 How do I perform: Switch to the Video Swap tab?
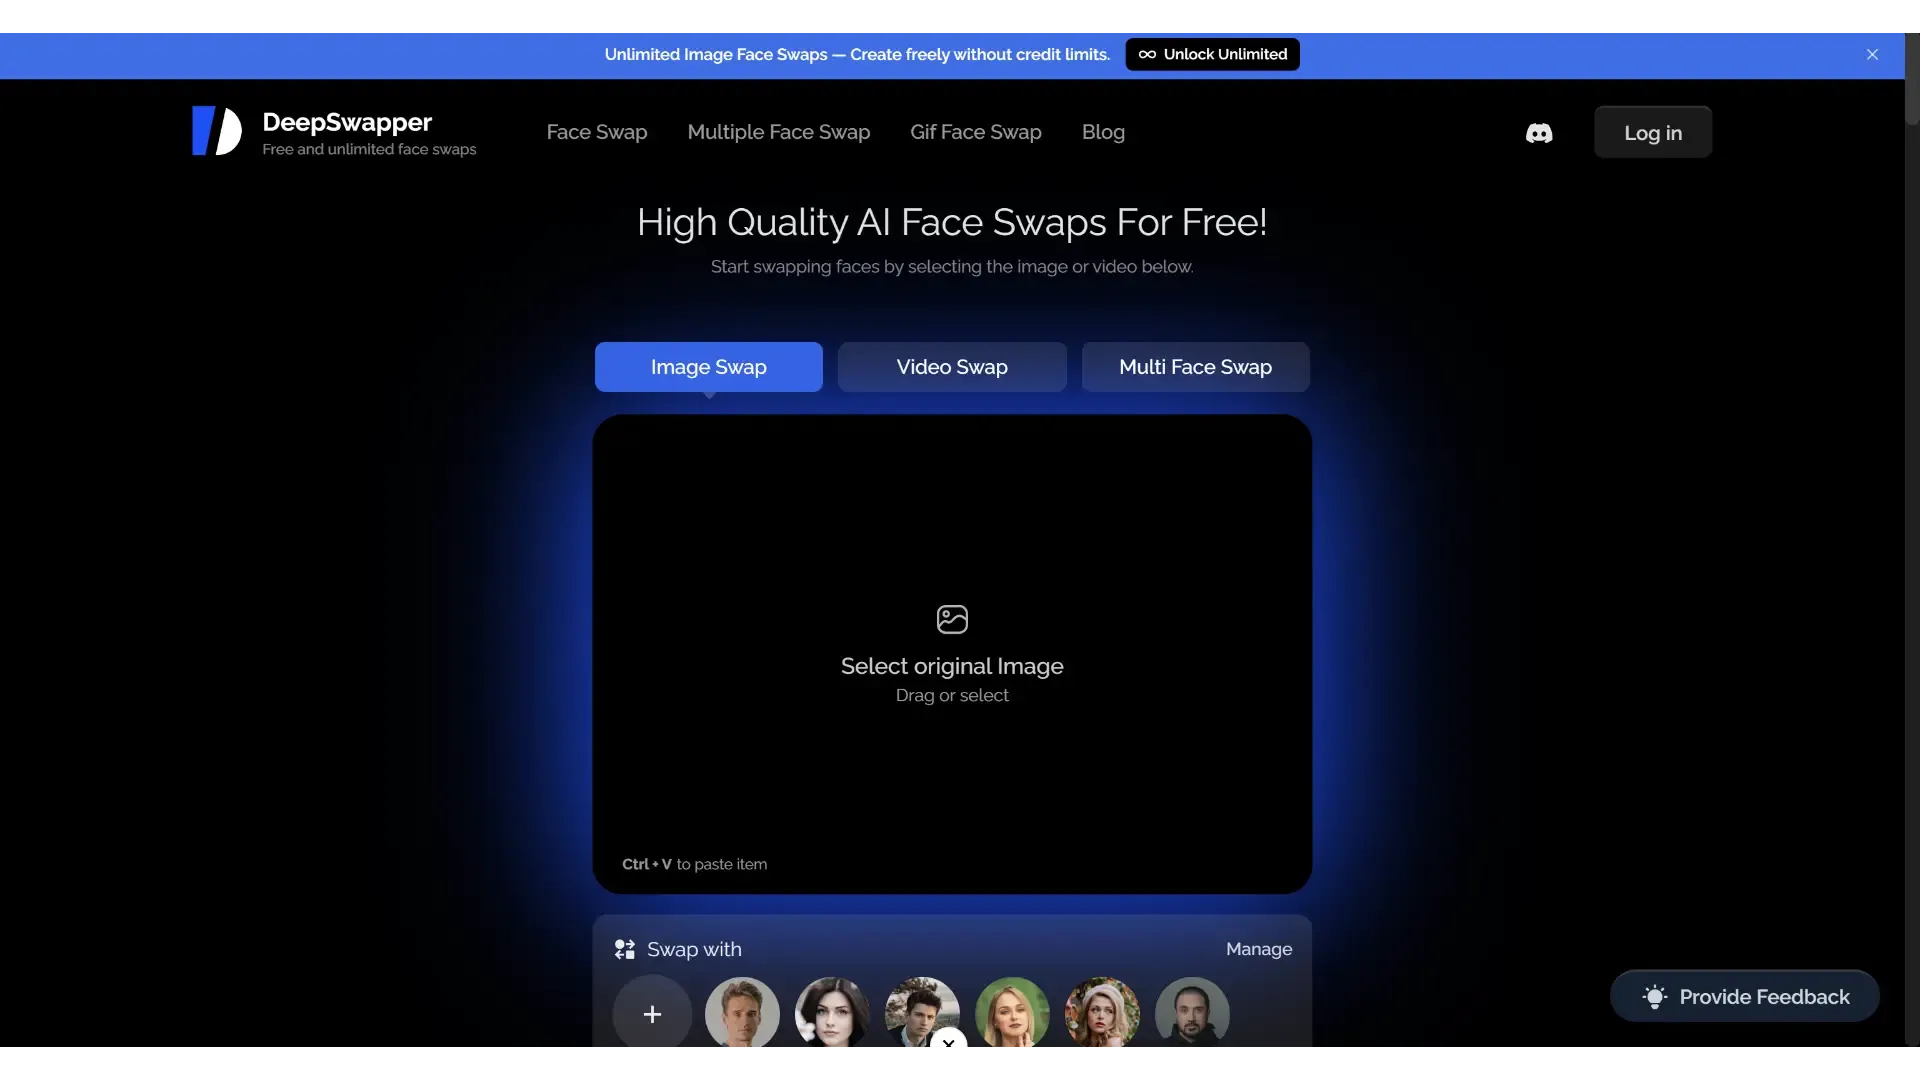click(952, 367)
